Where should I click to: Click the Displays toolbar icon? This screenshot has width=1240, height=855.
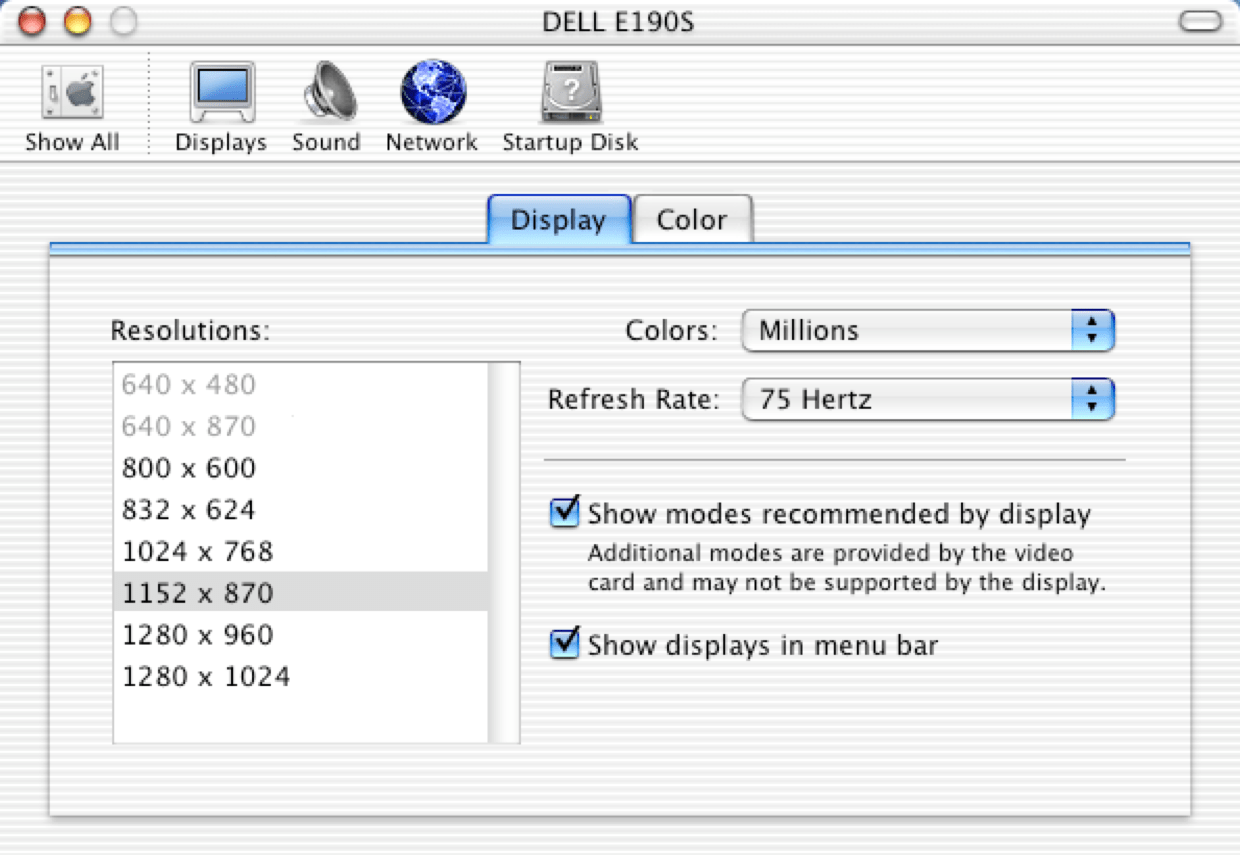pyautogui.click(x=221, y=108)
